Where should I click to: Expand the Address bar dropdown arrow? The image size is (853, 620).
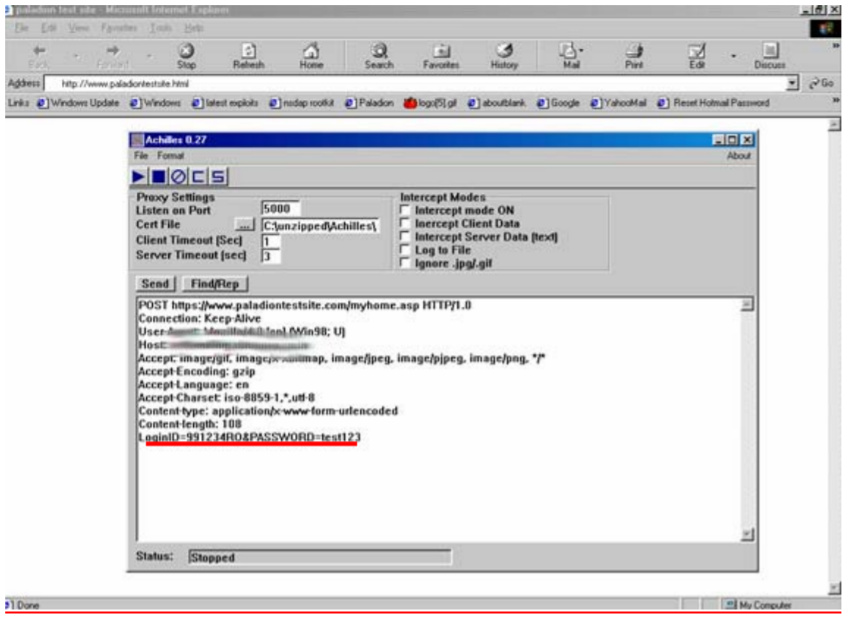(x=794, y=84)
